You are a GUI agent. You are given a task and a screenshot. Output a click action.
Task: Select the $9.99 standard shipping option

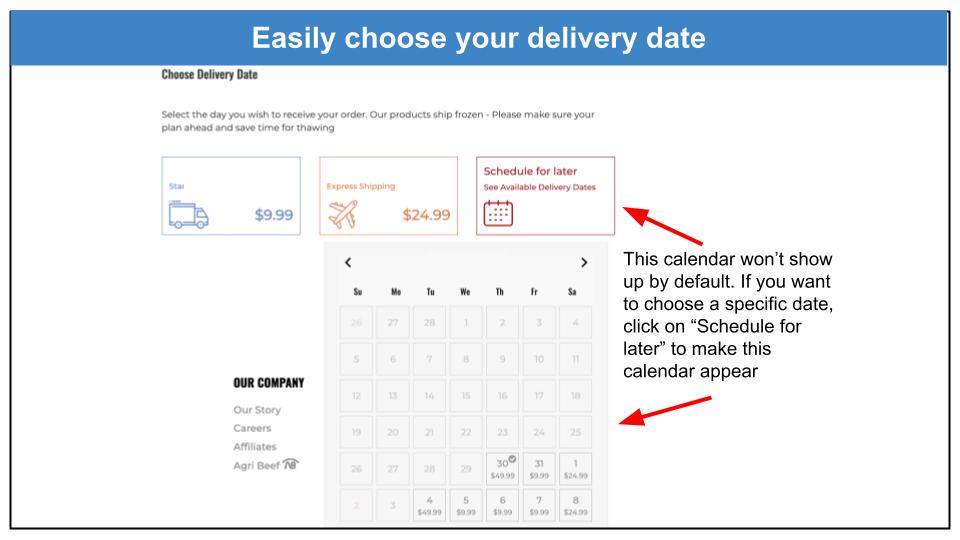tap(231, 196)
